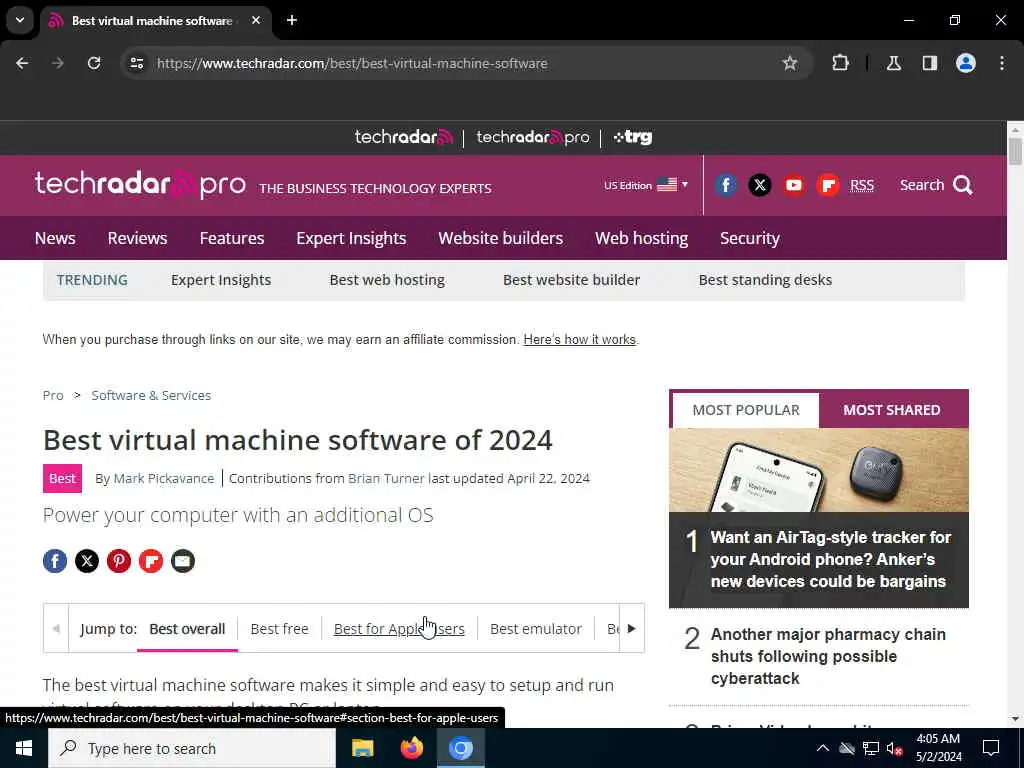Click the page vertical scrollbar thumb
Screen dimensions: 1024x768
(x=1015, y=151)
